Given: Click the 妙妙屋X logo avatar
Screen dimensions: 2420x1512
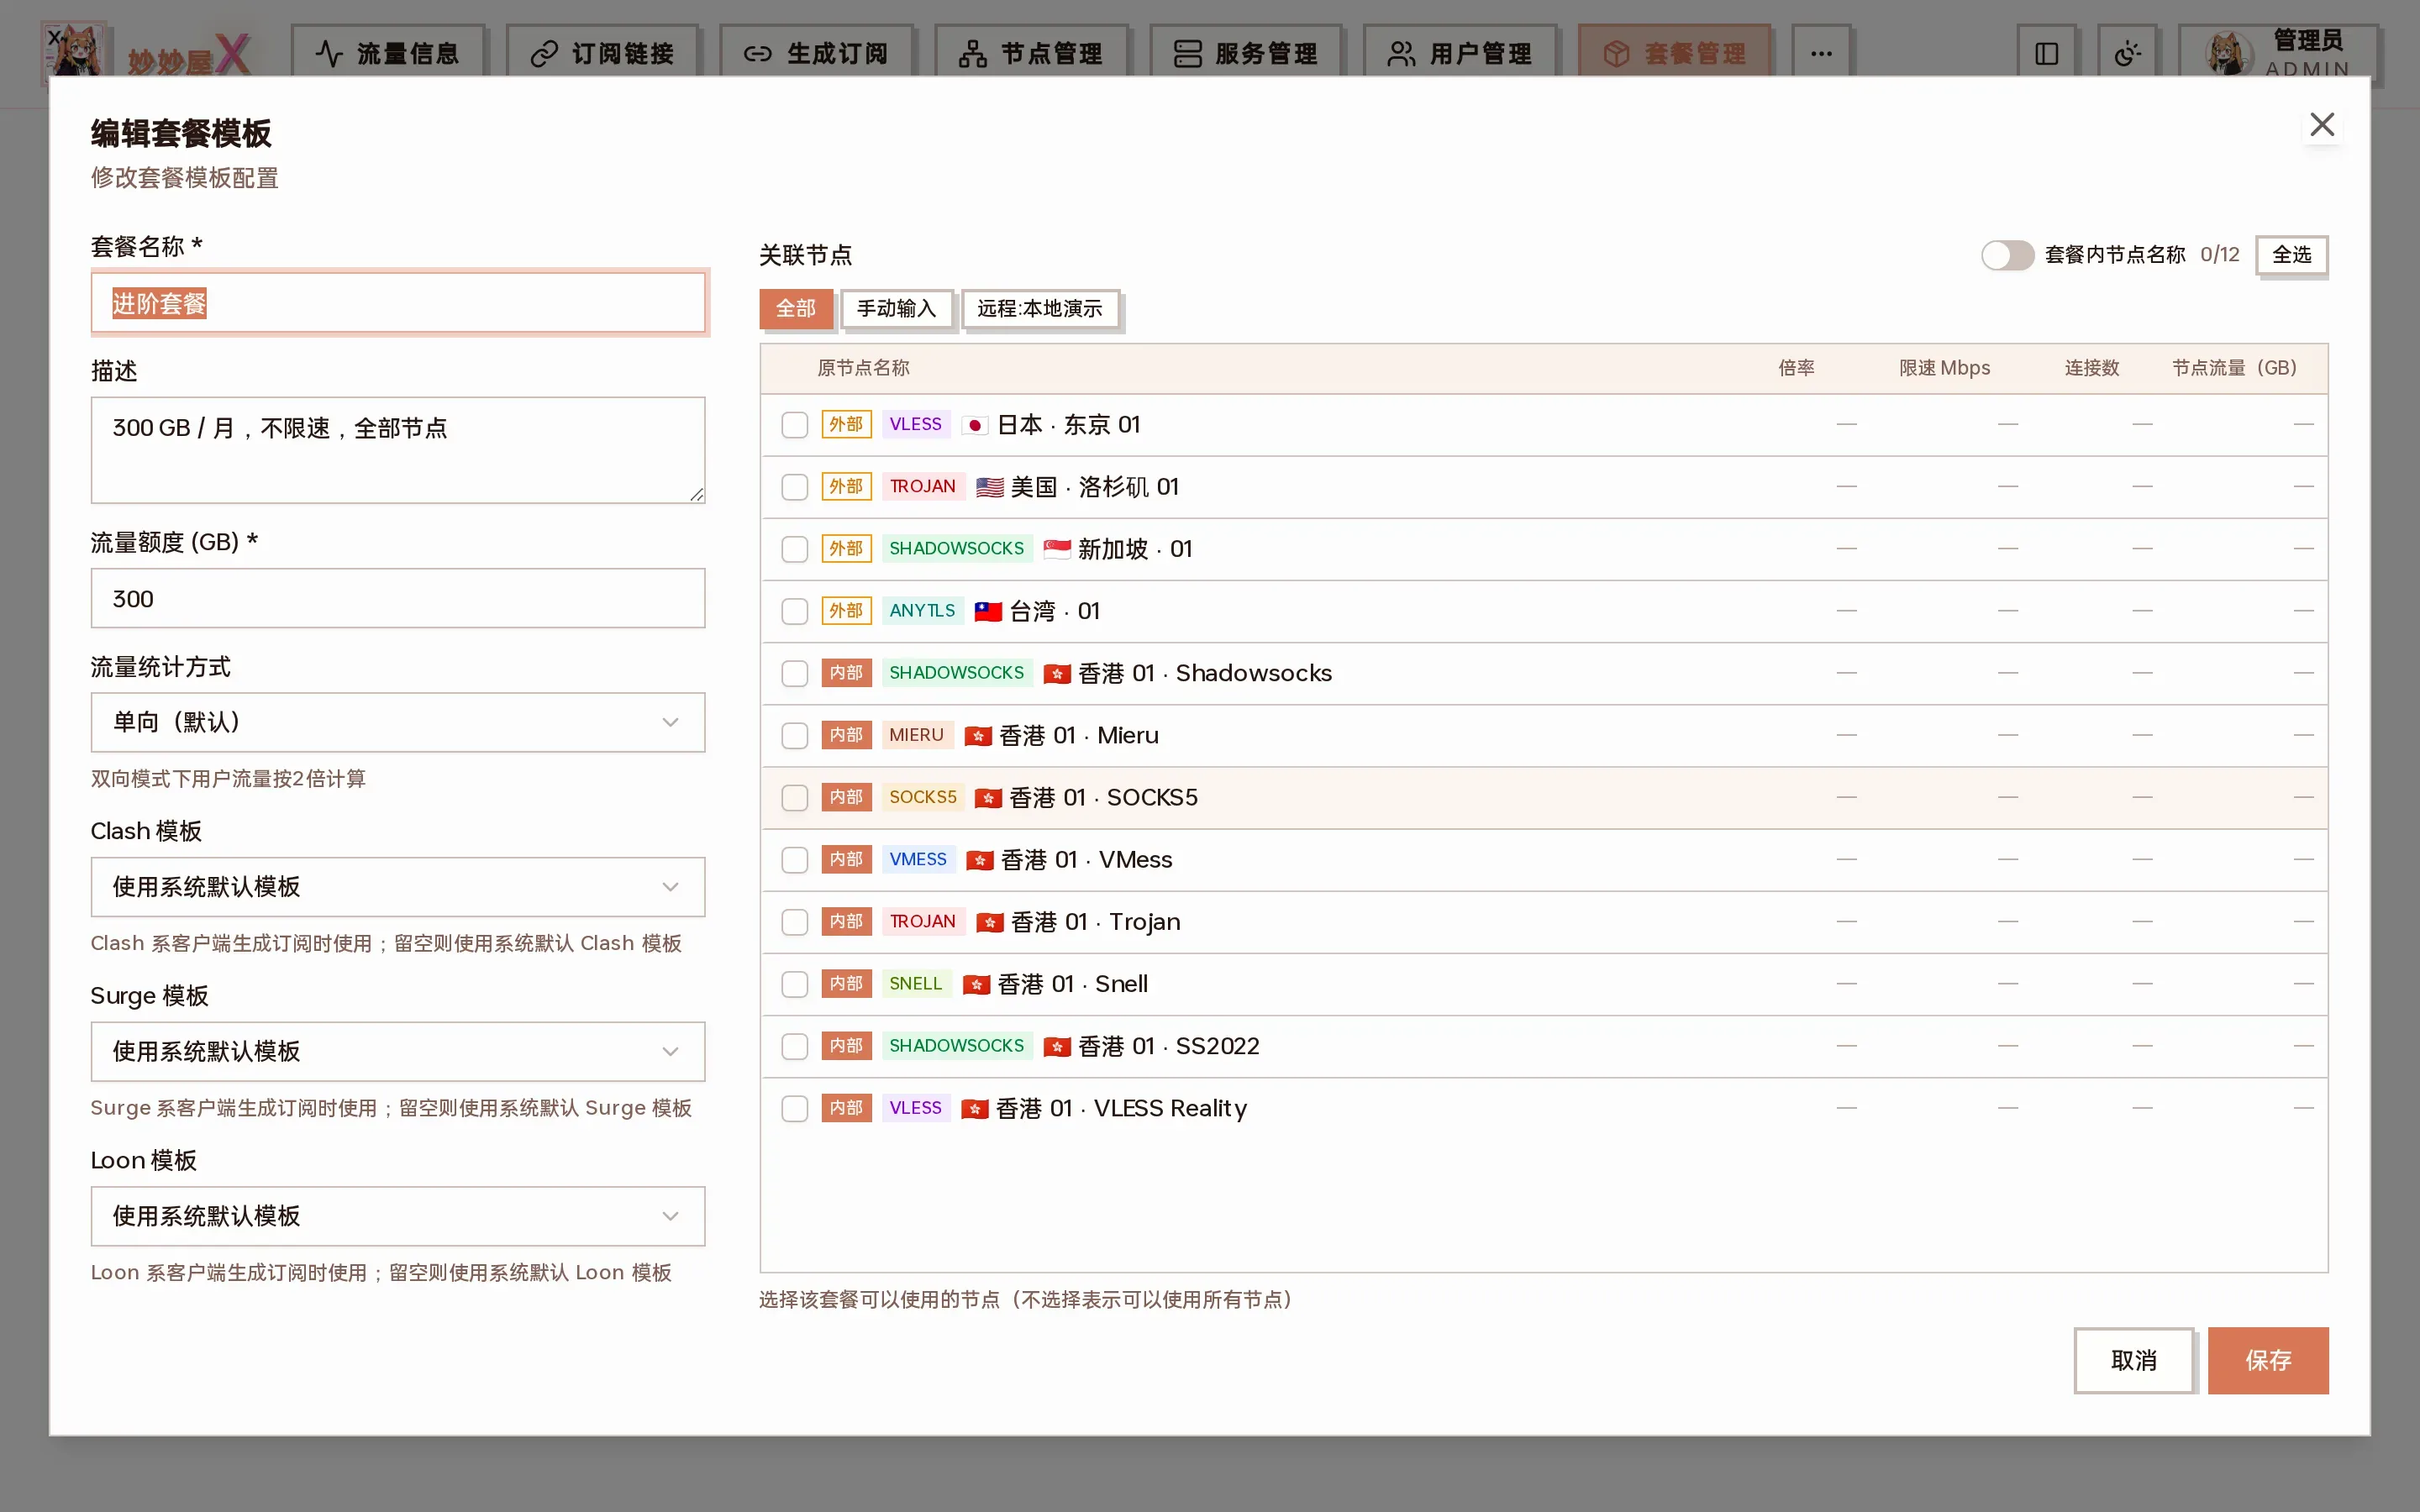Looking at the screenshot, I should tap(73, 52).
